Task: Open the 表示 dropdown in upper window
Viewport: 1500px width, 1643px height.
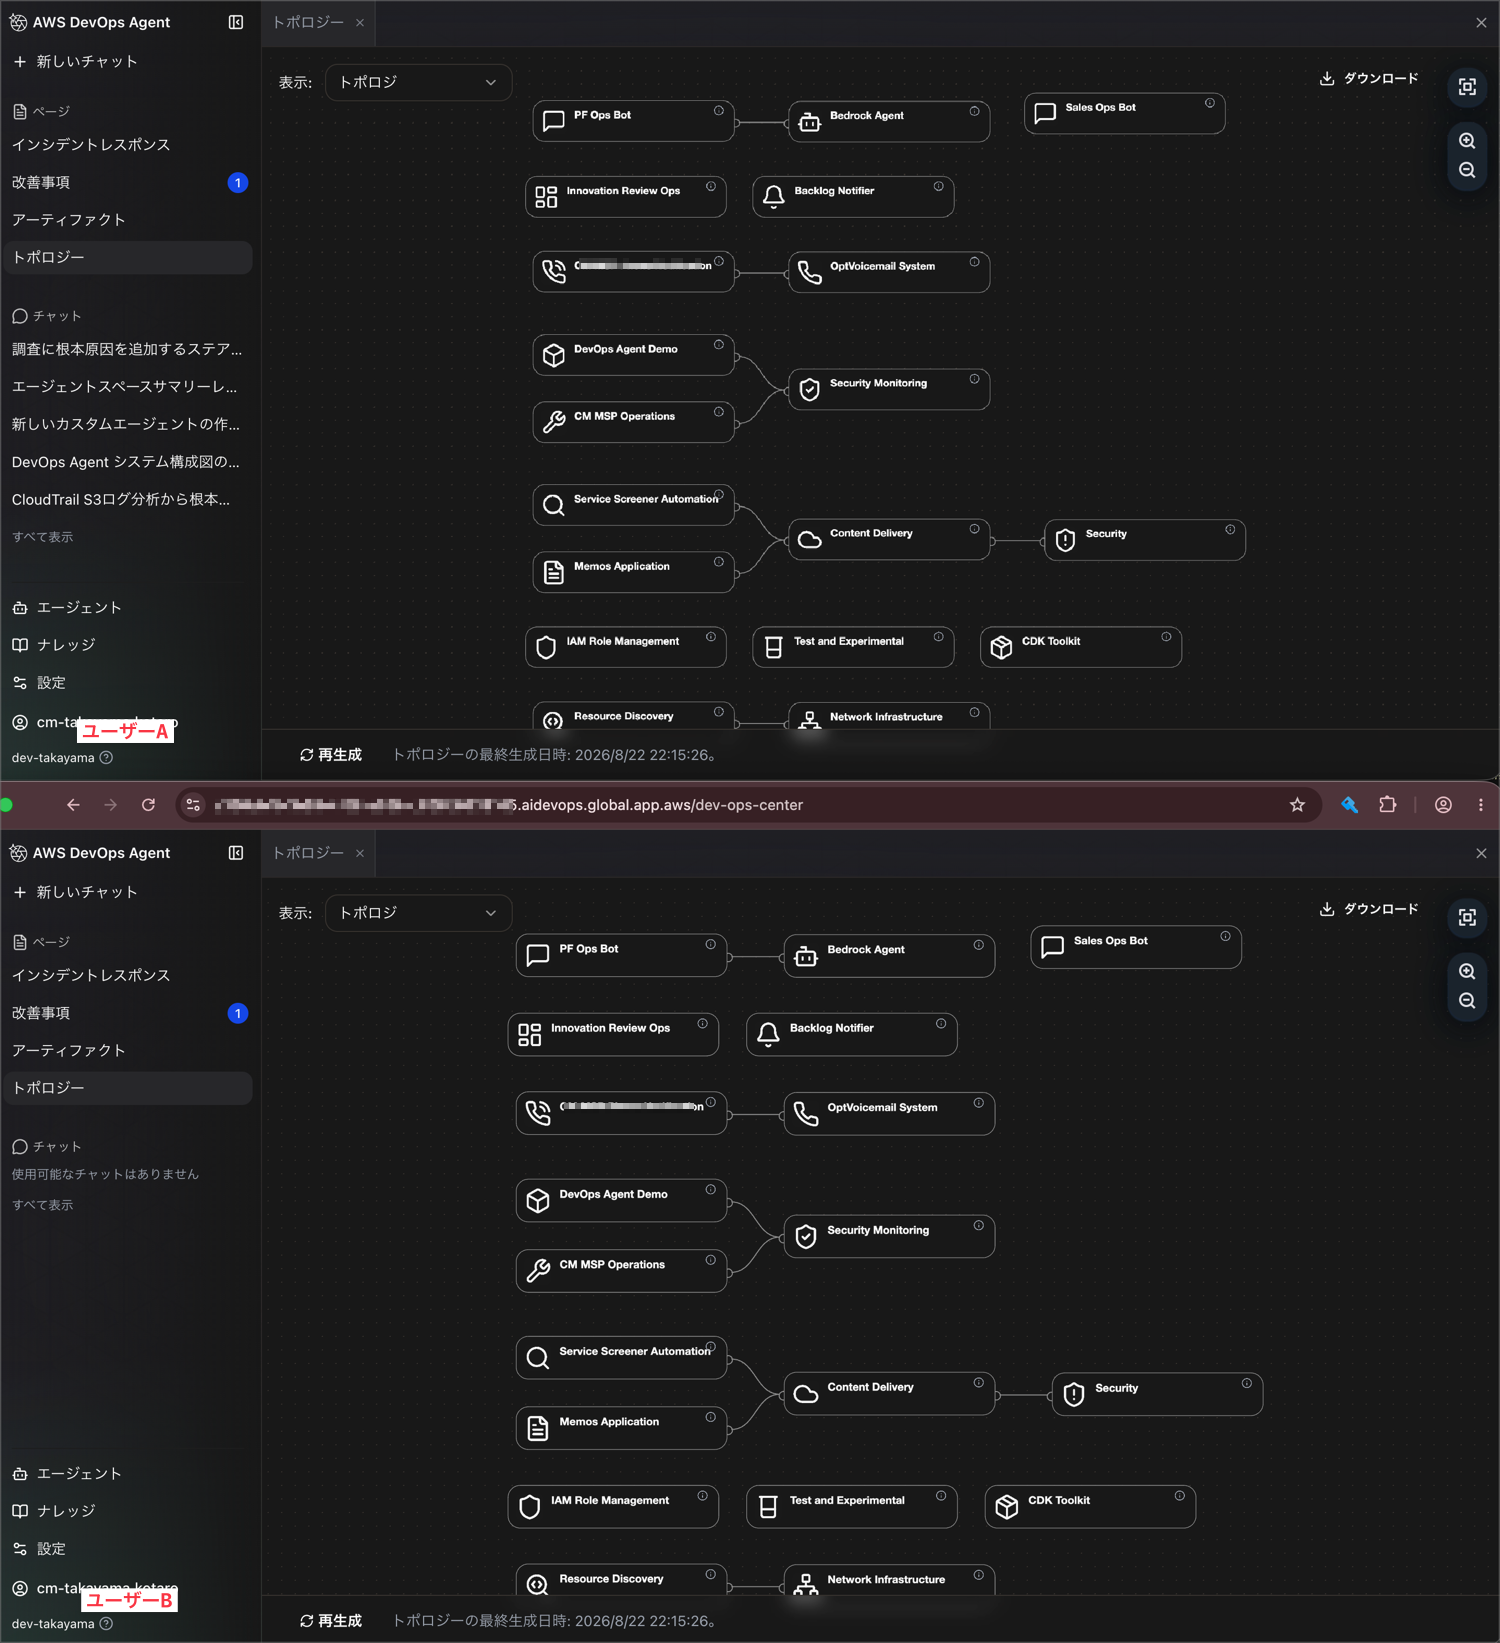Action: click(418, 82)
